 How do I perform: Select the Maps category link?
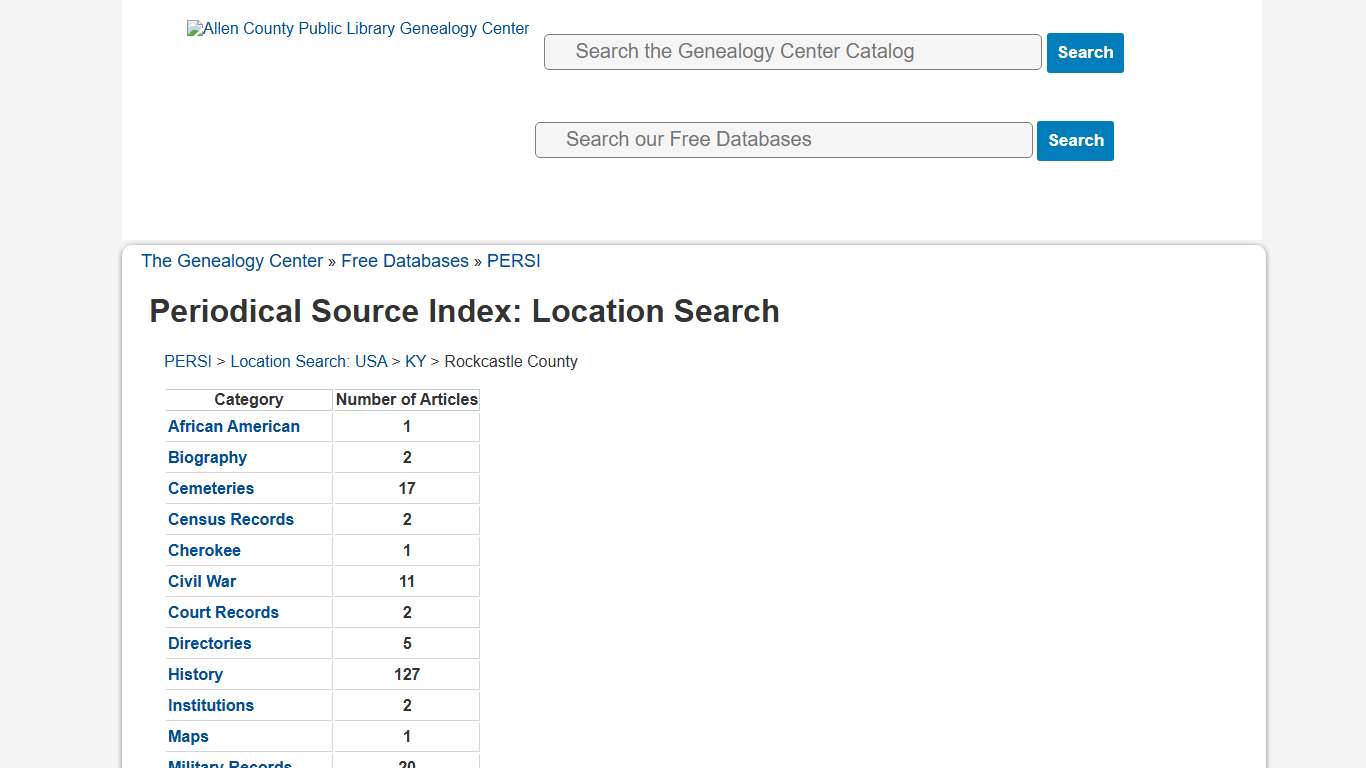pyautogui.click(x=188, y=736)
